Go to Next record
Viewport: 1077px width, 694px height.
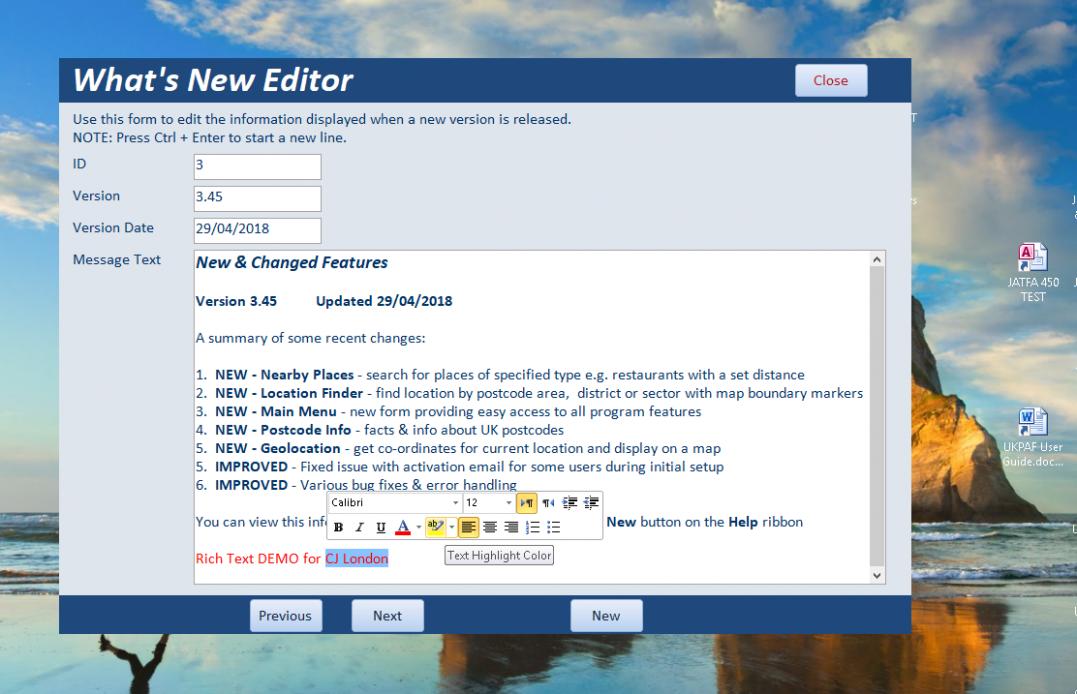coord(387,616)
